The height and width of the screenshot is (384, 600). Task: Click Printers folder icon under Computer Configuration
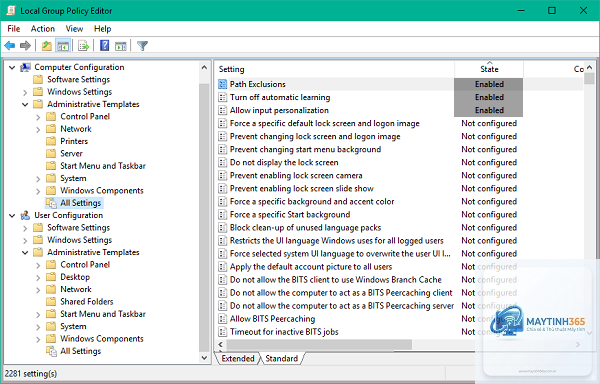pyautogui.click(x=51, y=141)
